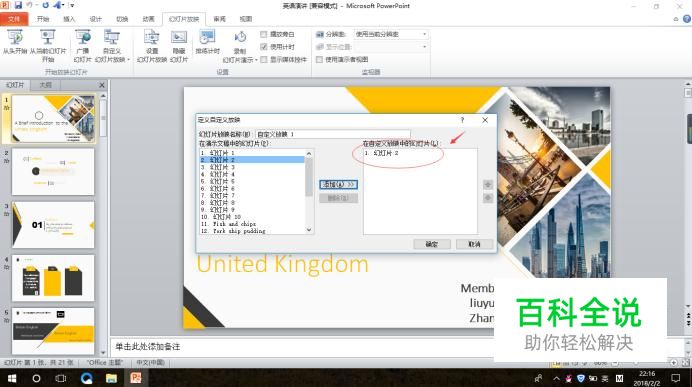This screenshot has width=692, height=387.
Task: Start slideshow from current slide icon
Action: [x=47, y=37]
